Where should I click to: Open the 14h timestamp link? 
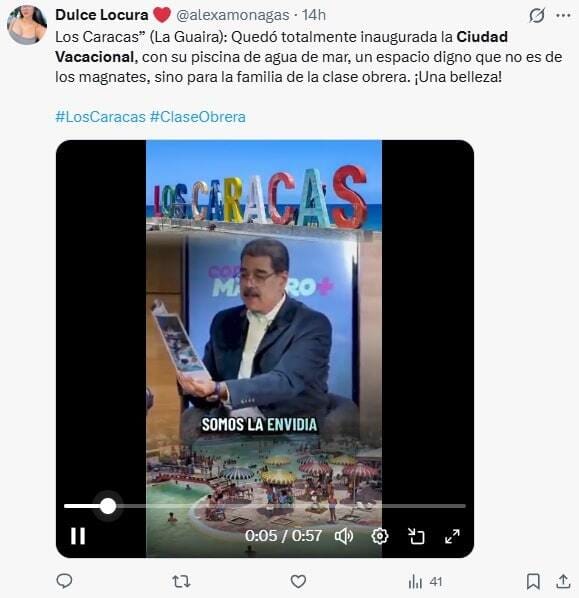click(x=314, y=15)
